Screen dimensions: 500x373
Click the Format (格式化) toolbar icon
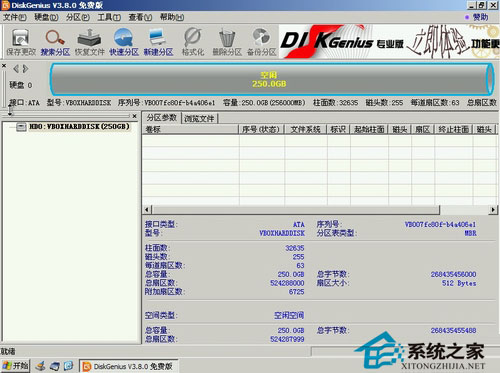pyautogui.click(x=193, y=41)
